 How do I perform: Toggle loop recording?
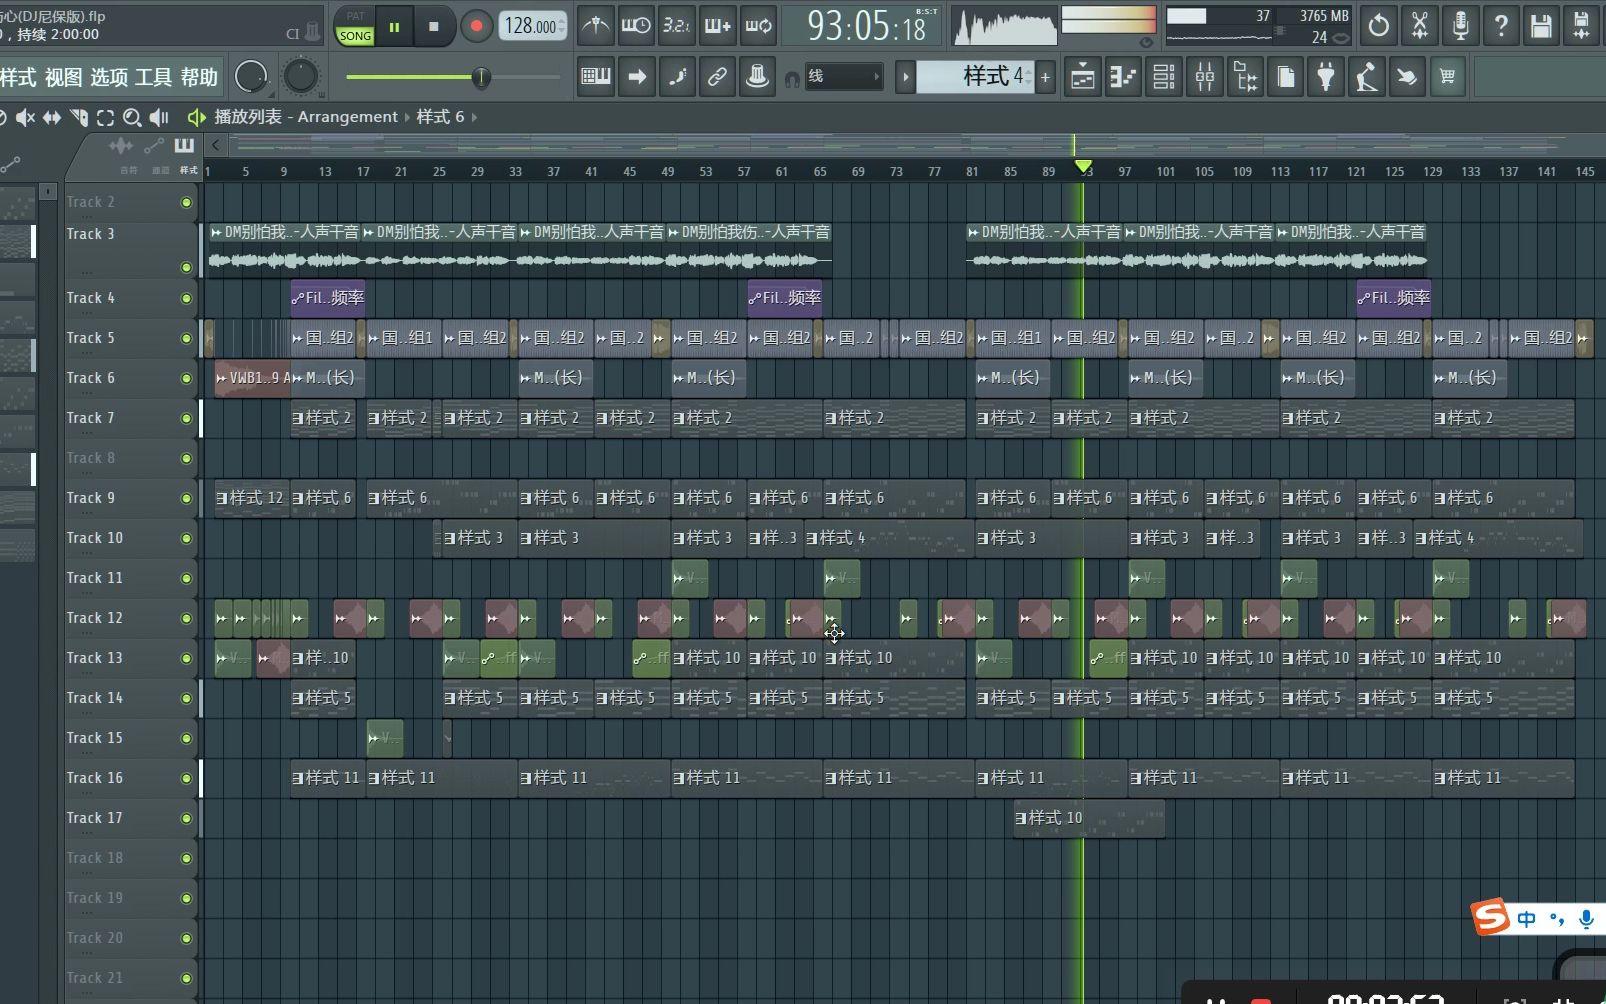pyautogui.click(x=758, y=26)
